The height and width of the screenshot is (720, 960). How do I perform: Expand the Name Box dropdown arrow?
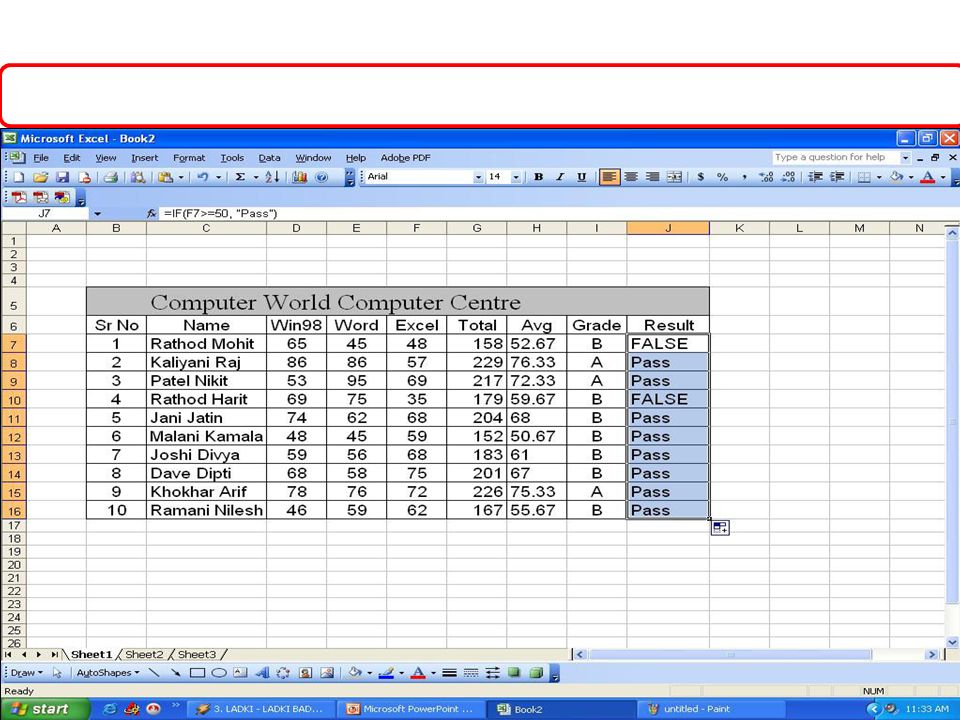click(x=97, y=214)
